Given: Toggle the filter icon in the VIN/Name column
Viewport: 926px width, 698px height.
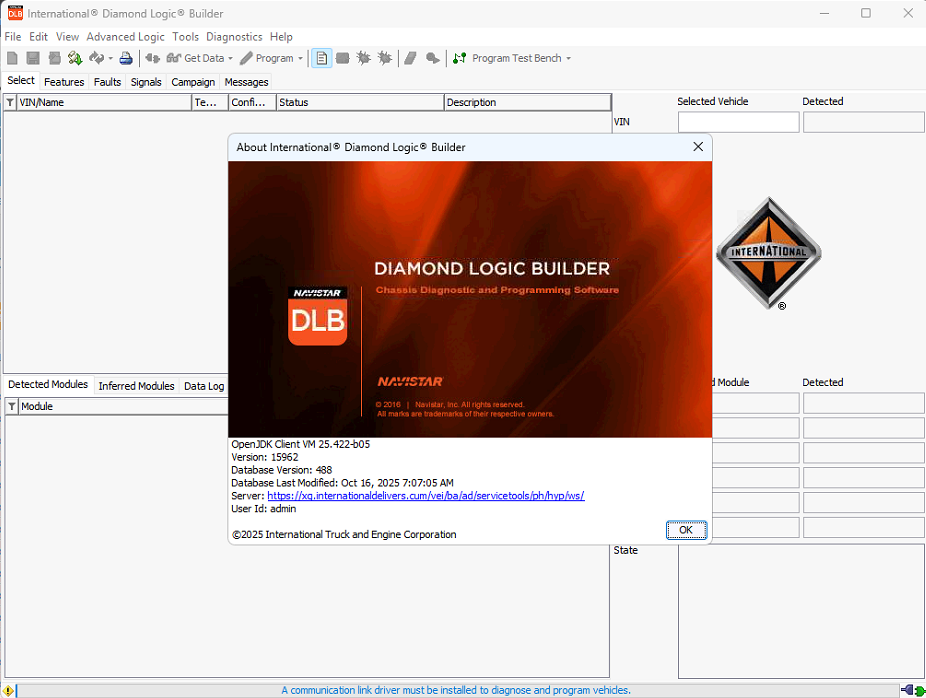Looking at the screenshot, I should pos(8,101).
